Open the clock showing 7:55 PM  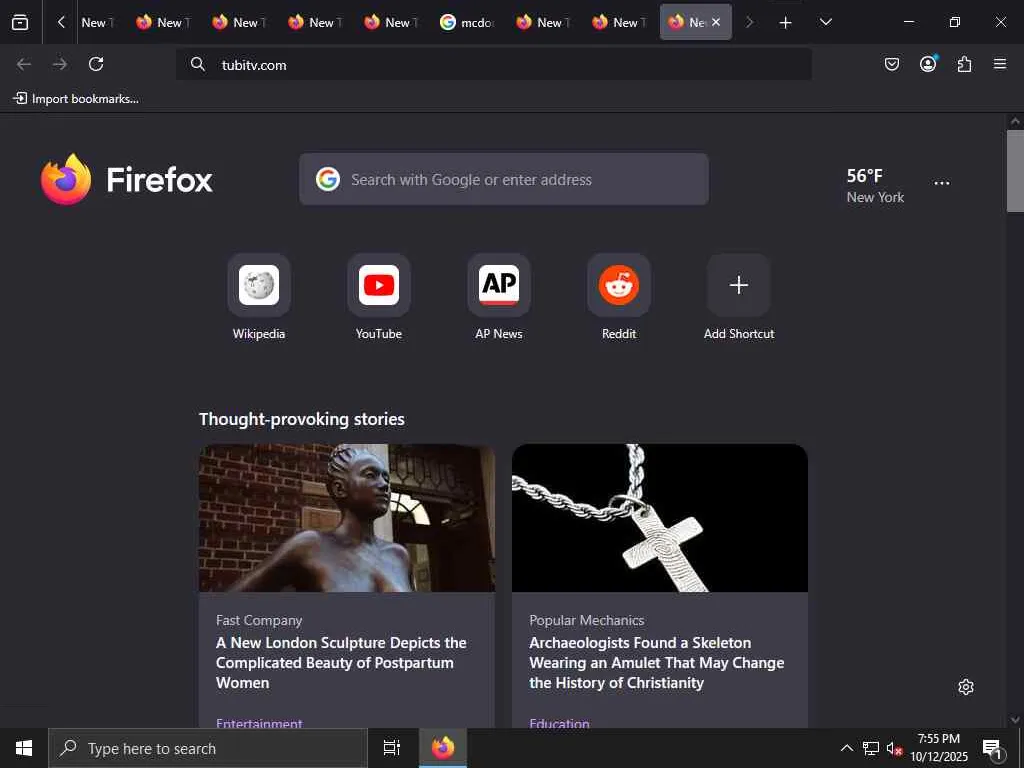(939, 748)
